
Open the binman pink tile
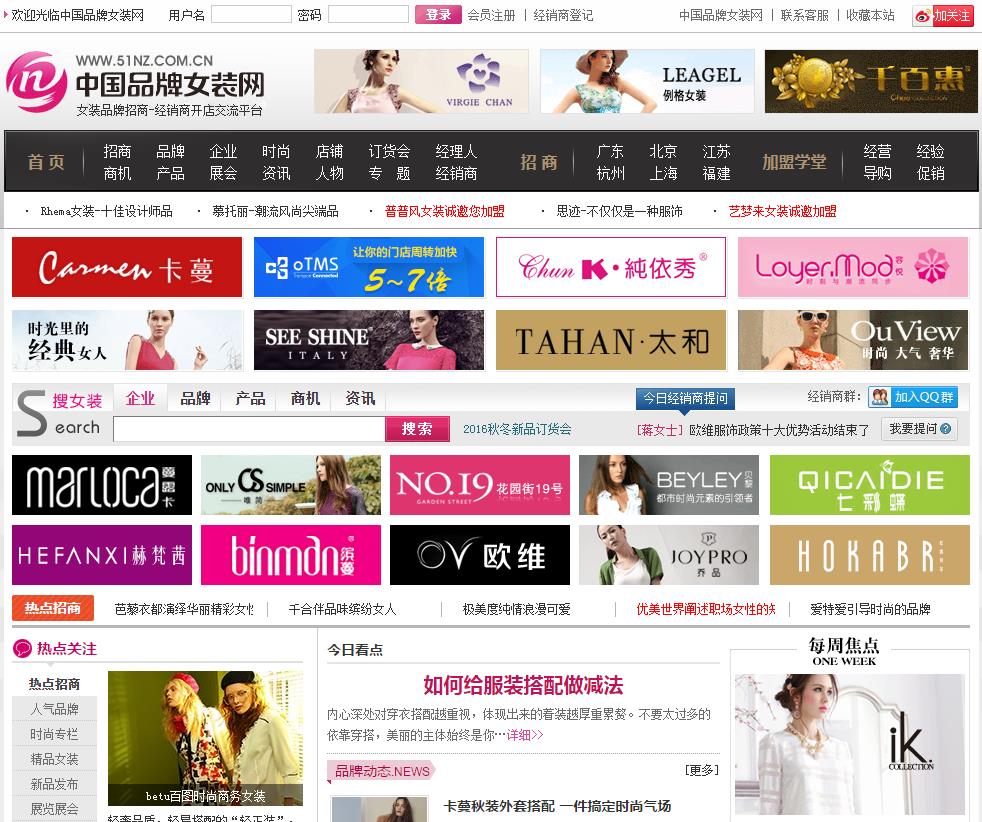291,555
